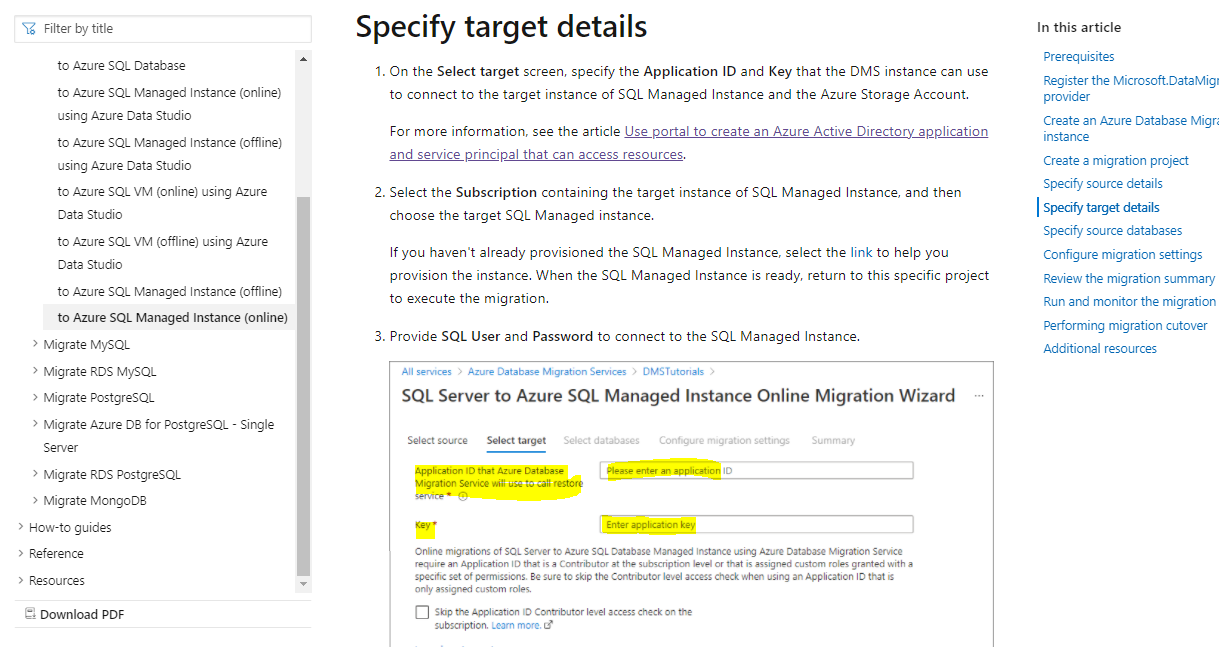Viewport: 1219px width, 647px height.
Task: Click the 'link' hyperlink to provision instance
Action: pyautogui.click(x=861, y=253)
